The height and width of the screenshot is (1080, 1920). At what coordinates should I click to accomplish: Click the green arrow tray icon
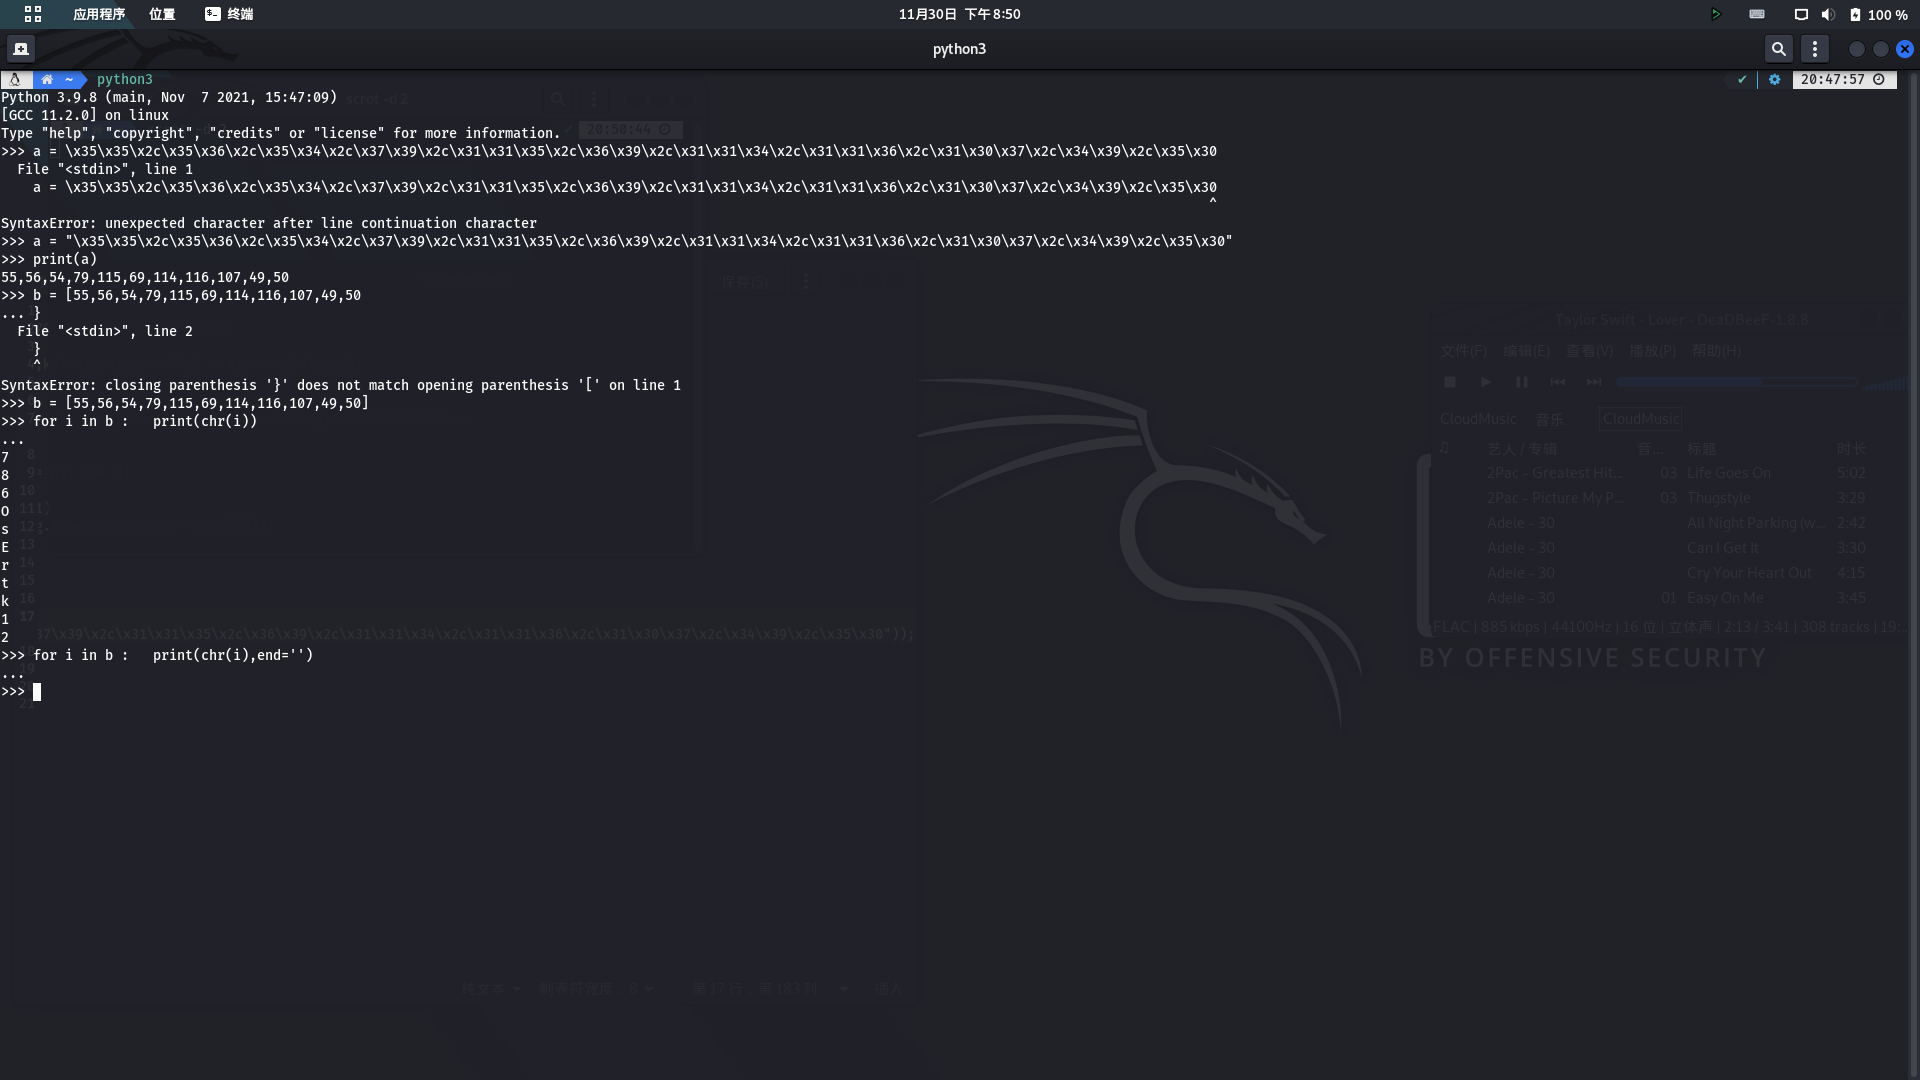(x=1715, y=14)
